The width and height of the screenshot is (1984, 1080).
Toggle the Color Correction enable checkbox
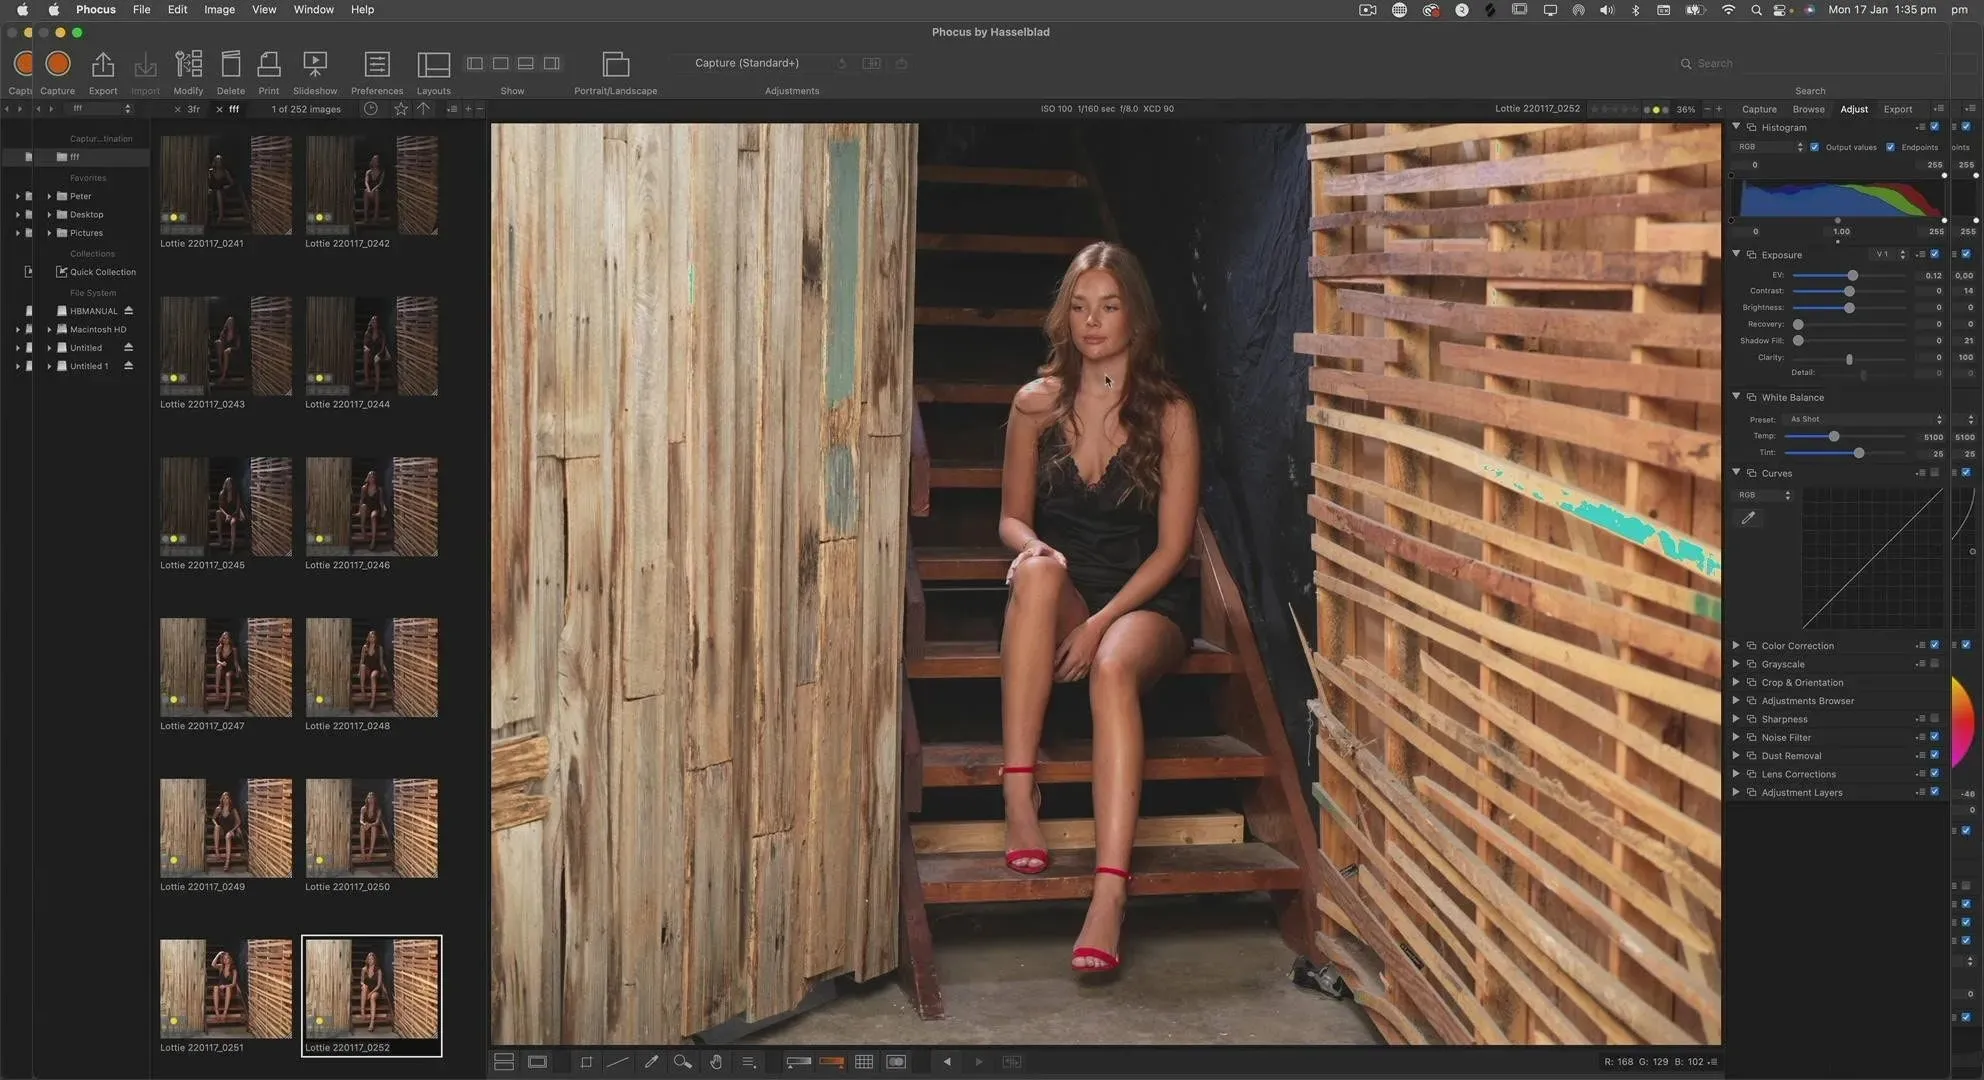click(1934, 645)
